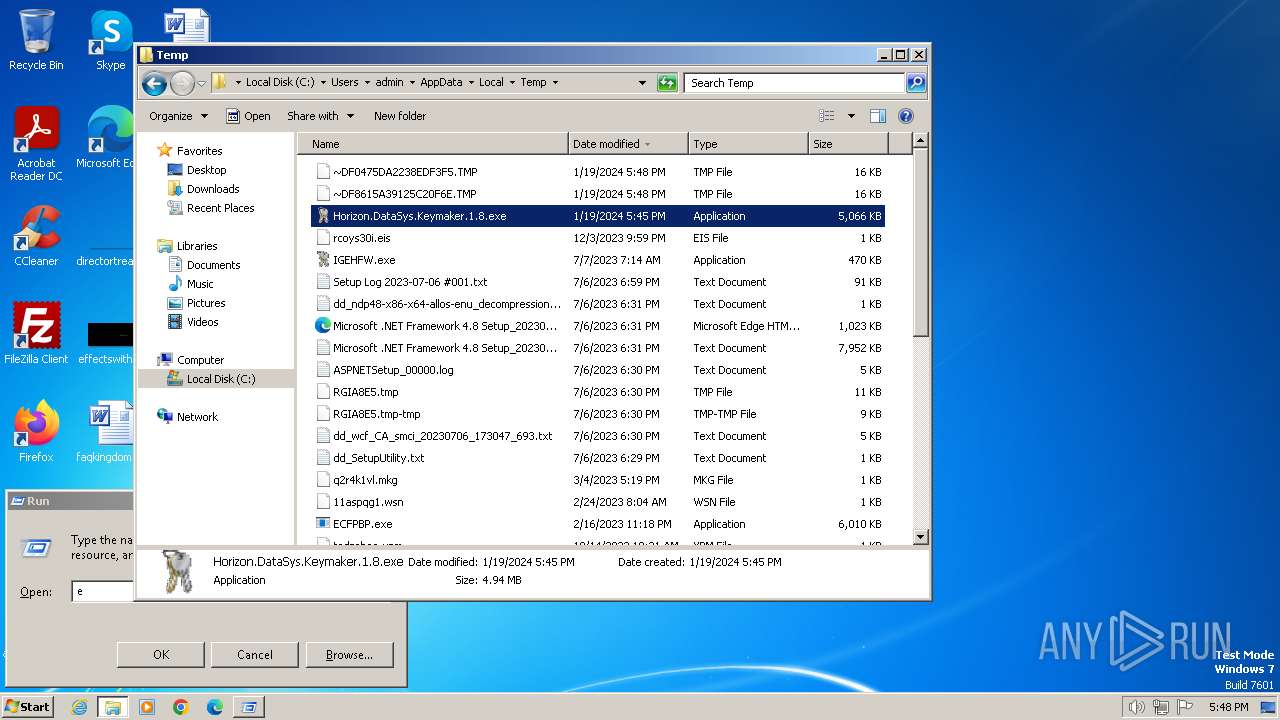Click the Open text field in Run
The width and height of the screenshot is (1280, 720).
pyautogui.click(x=104, y=592)
